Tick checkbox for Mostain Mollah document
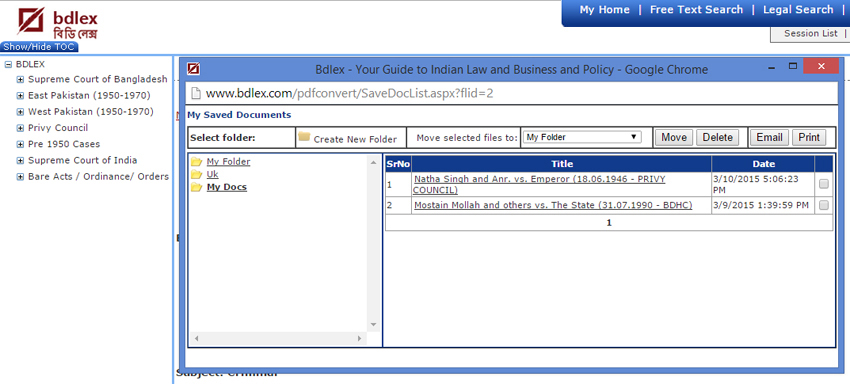The width and height of the screenshot is (850, 384). click(x=823, y=205)
